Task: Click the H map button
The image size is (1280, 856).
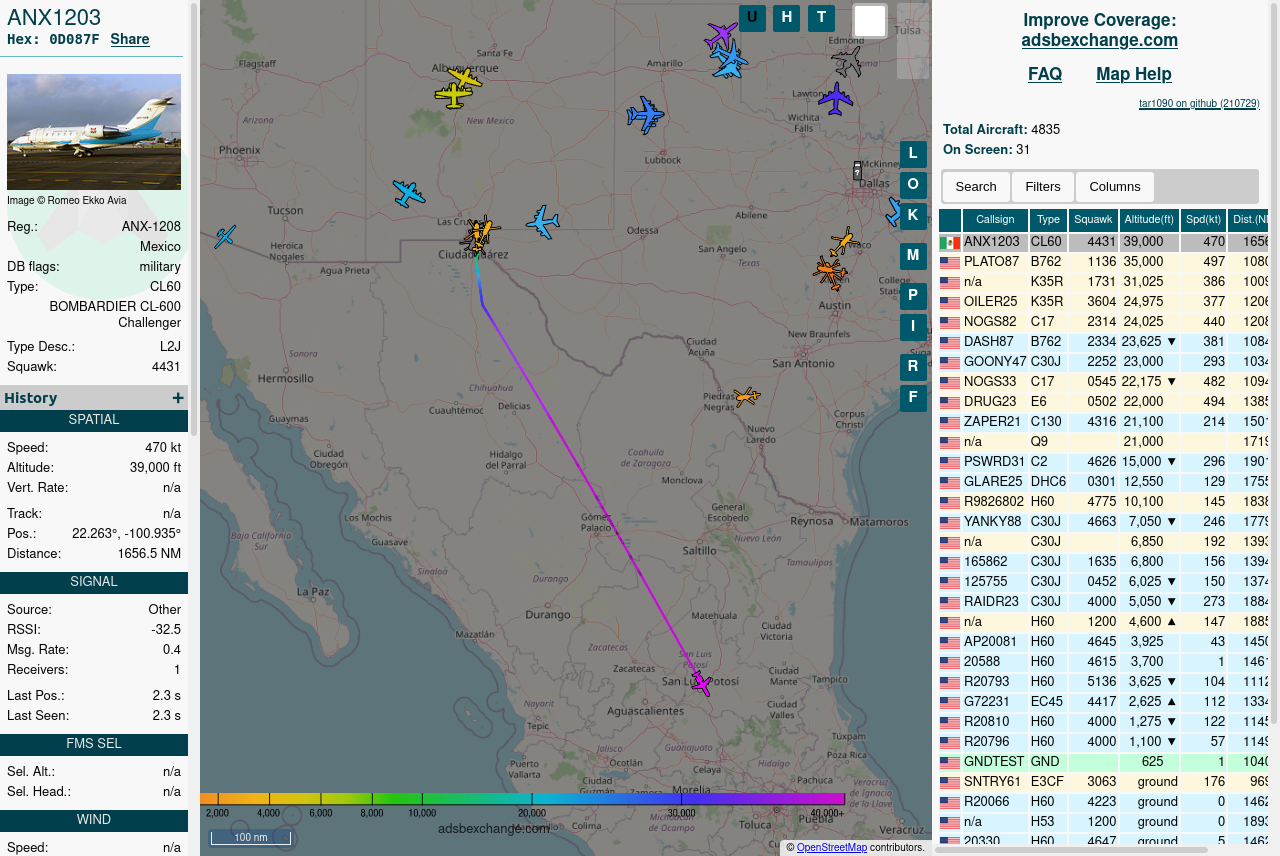Action: click(787, 17)
